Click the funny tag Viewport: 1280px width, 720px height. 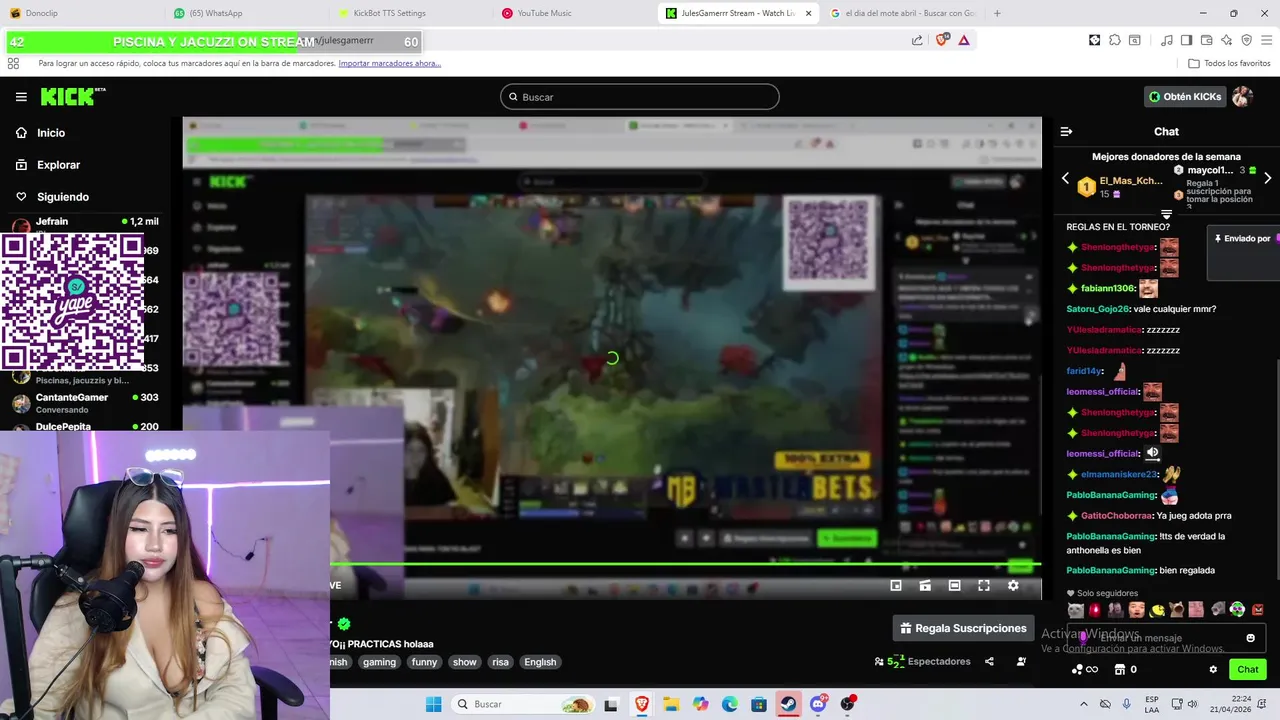pos(424,662)
